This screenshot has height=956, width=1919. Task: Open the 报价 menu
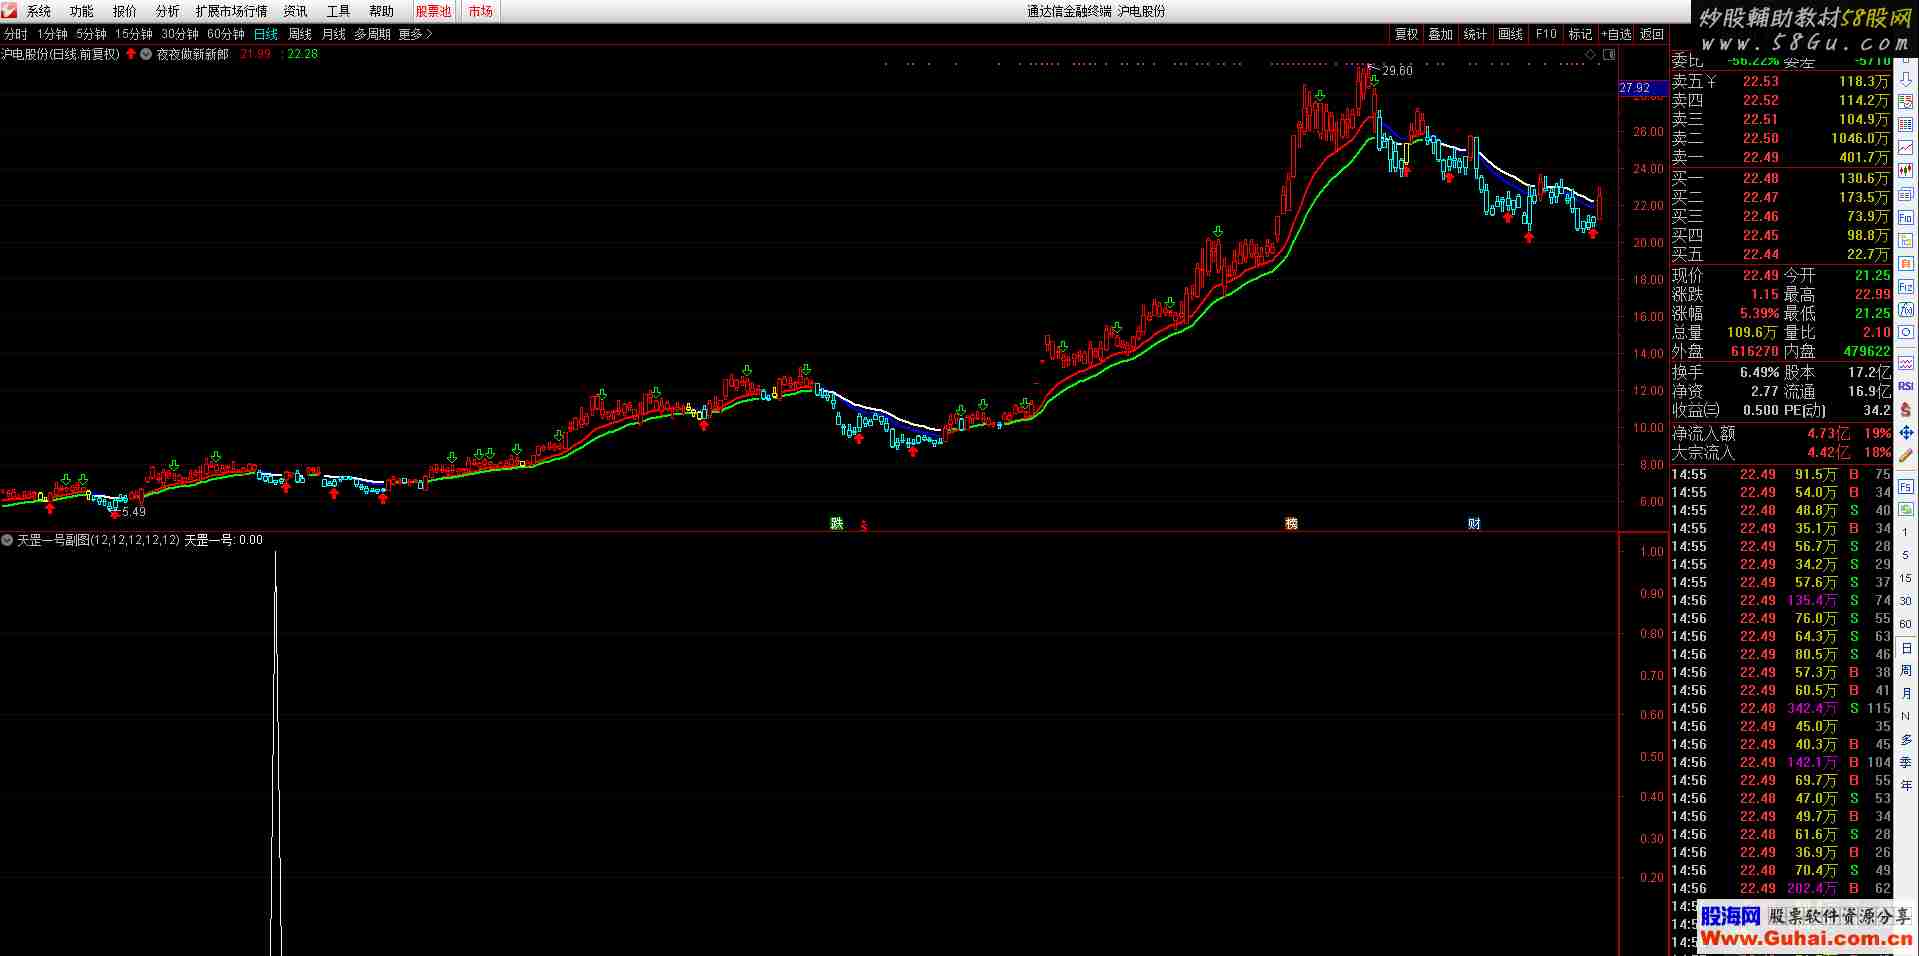(125, 11)
